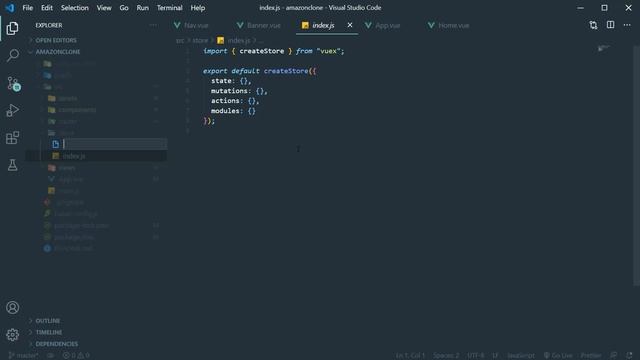Click Prettier in status bar

pos(591,356)
